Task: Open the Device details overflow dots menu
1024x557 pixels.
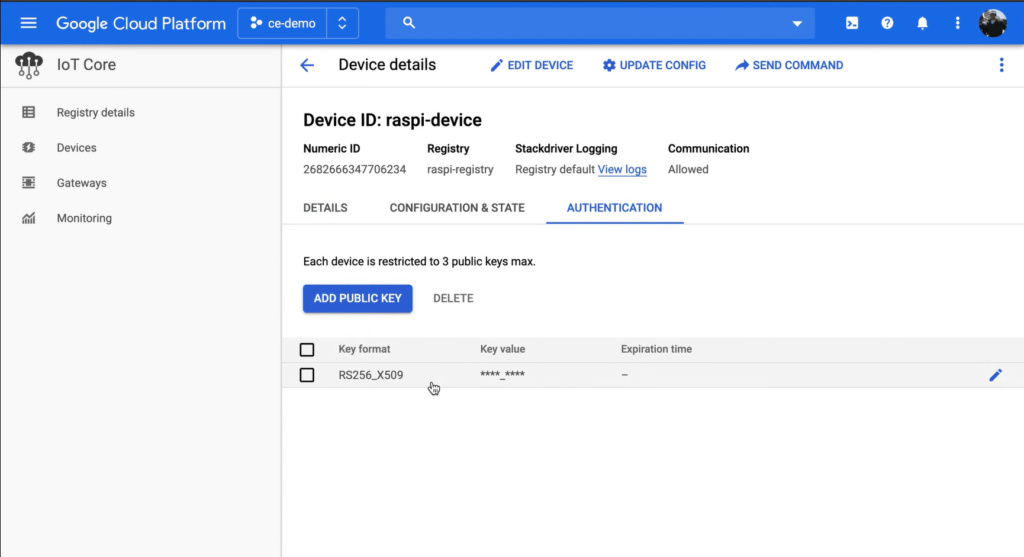Action: [x=1001, y=65]
